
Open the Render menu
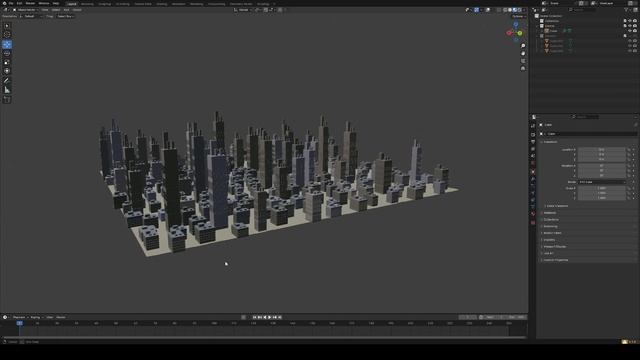[30, 3]
